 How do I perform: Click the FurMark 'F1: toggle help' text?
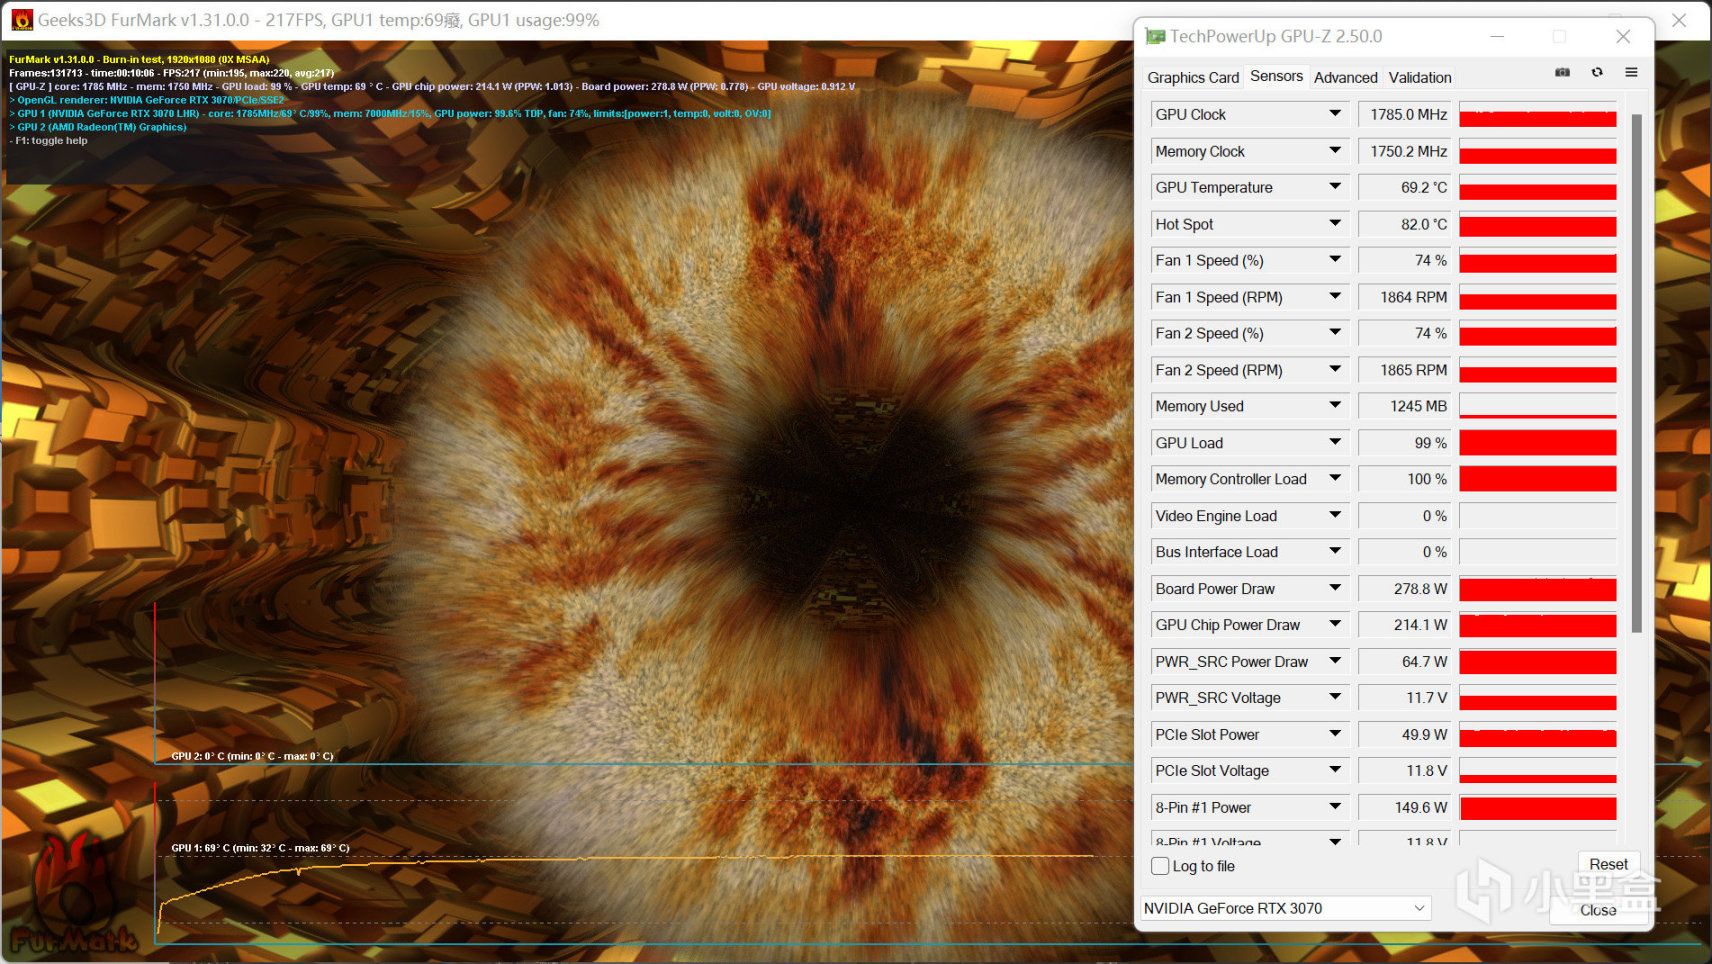(x=49, y=141)
